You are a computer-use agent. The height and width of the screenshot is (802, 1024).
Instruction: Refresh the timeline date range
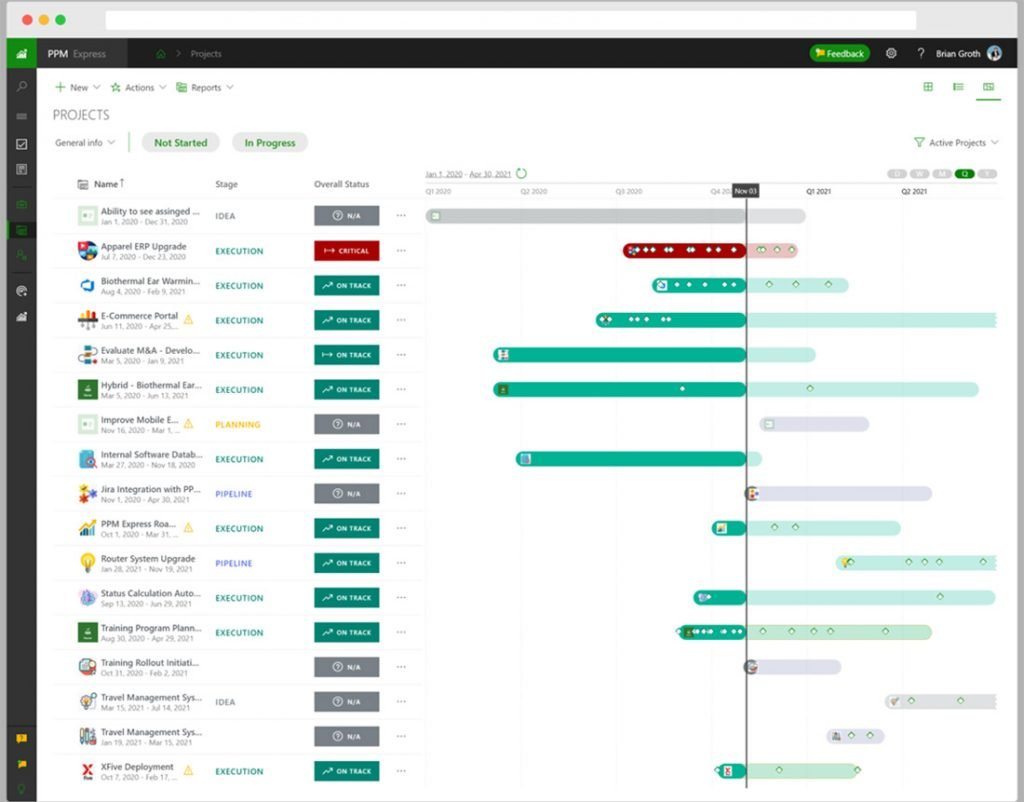(521, 173)
